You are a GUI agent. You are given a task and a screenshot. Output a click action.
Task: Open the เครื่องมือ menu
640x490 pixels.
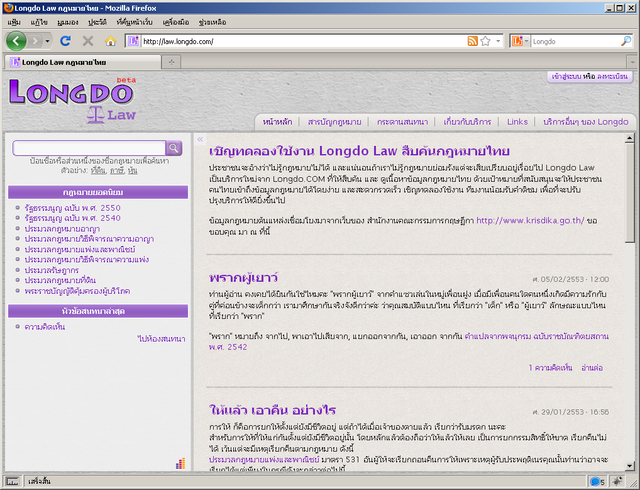tap(176, 22)
